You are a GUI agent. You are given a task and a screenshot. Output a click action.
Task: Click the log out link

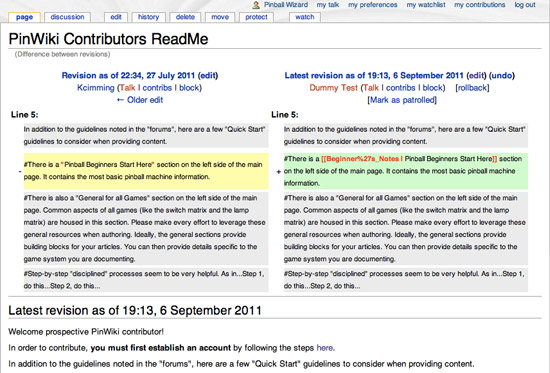click(x=525, y=5)
